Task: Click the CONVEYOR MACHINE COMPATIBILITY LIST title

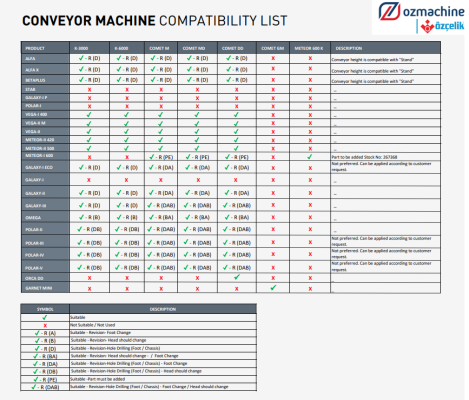Action: coord(154,21)
